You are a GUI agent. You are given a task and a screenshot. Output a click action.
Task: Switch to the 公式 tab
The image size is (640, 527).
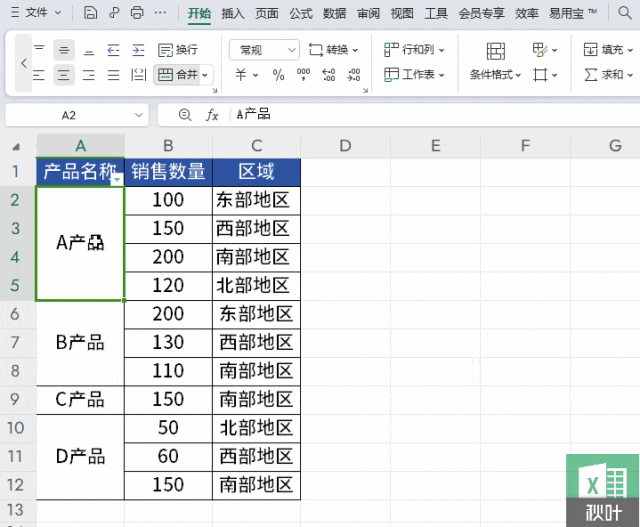[301, 13]
